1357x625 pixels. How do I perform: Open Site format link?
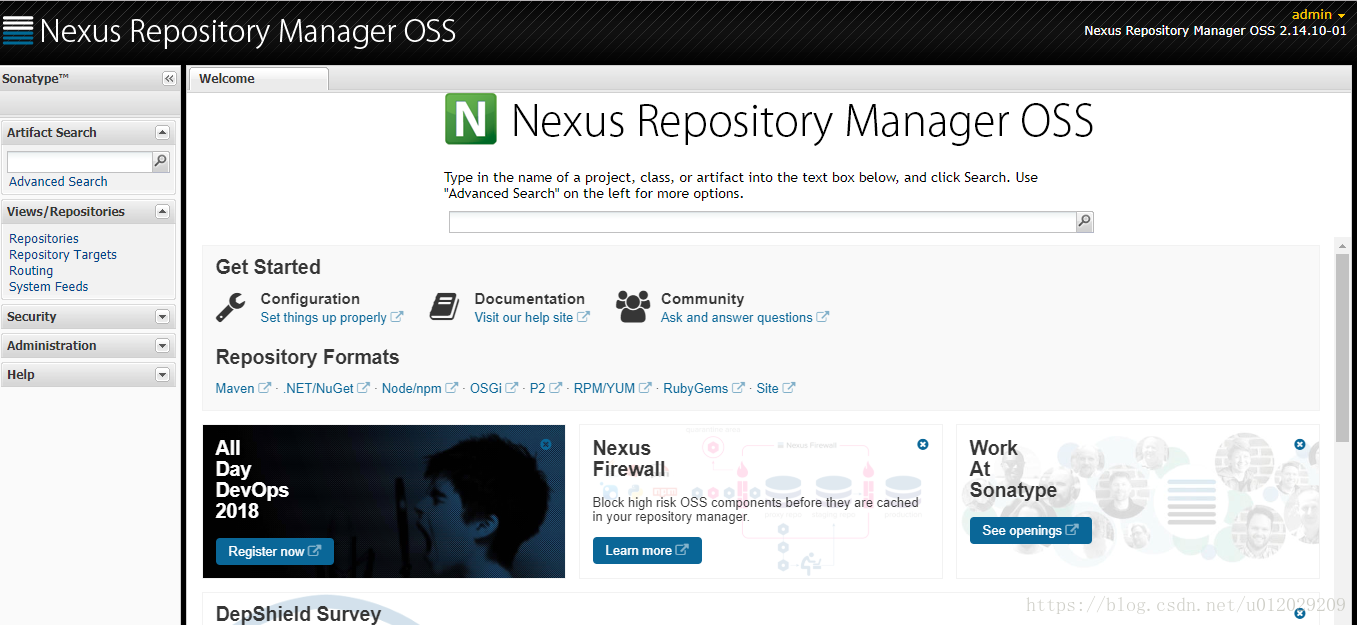[768, 388]
